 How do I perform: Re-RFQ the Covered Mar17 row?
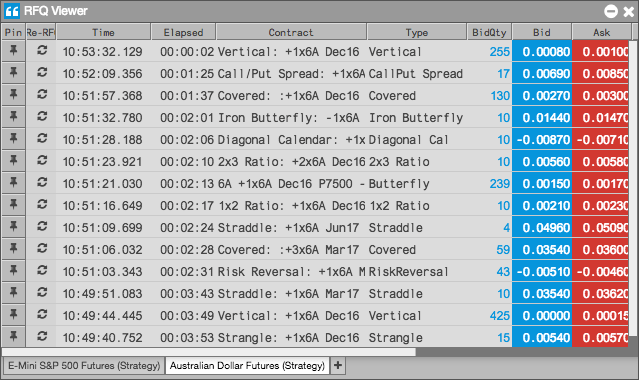pos(42,249)
